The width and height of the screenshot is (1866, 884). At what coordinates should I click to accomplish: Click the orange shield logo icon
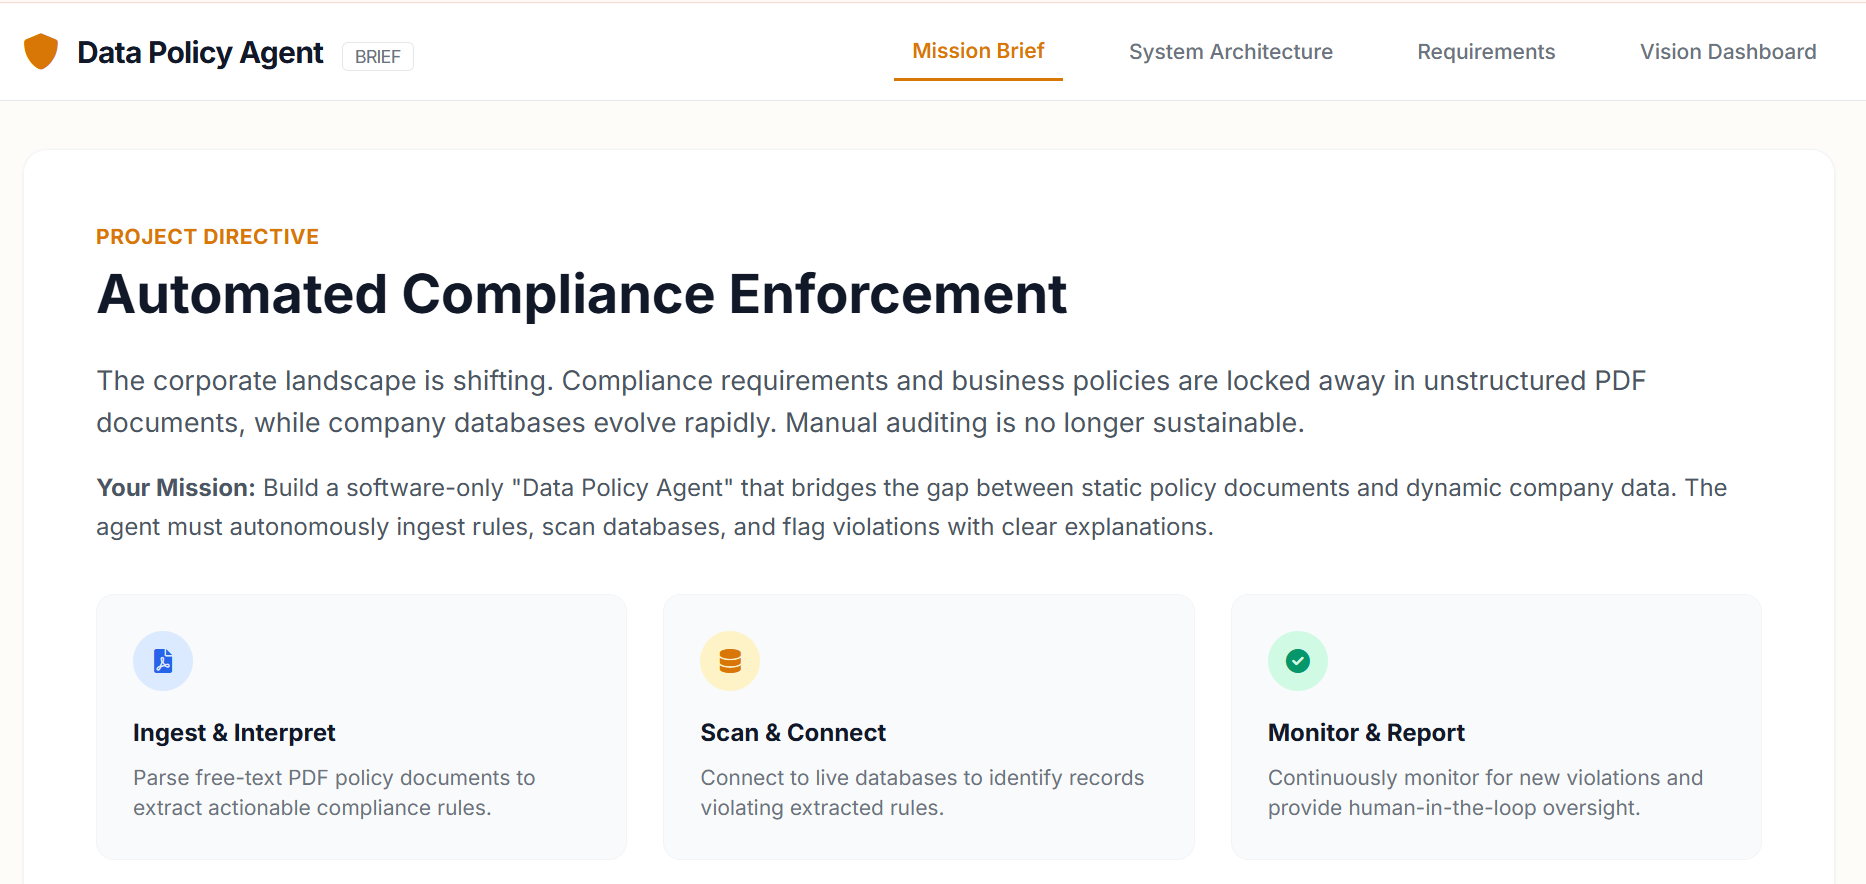41,51
